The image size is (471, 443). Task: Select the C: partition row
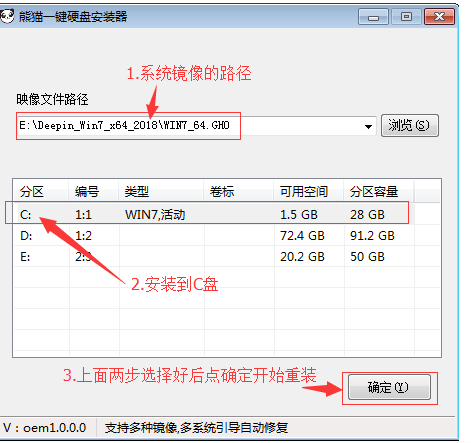pos(214,214)
